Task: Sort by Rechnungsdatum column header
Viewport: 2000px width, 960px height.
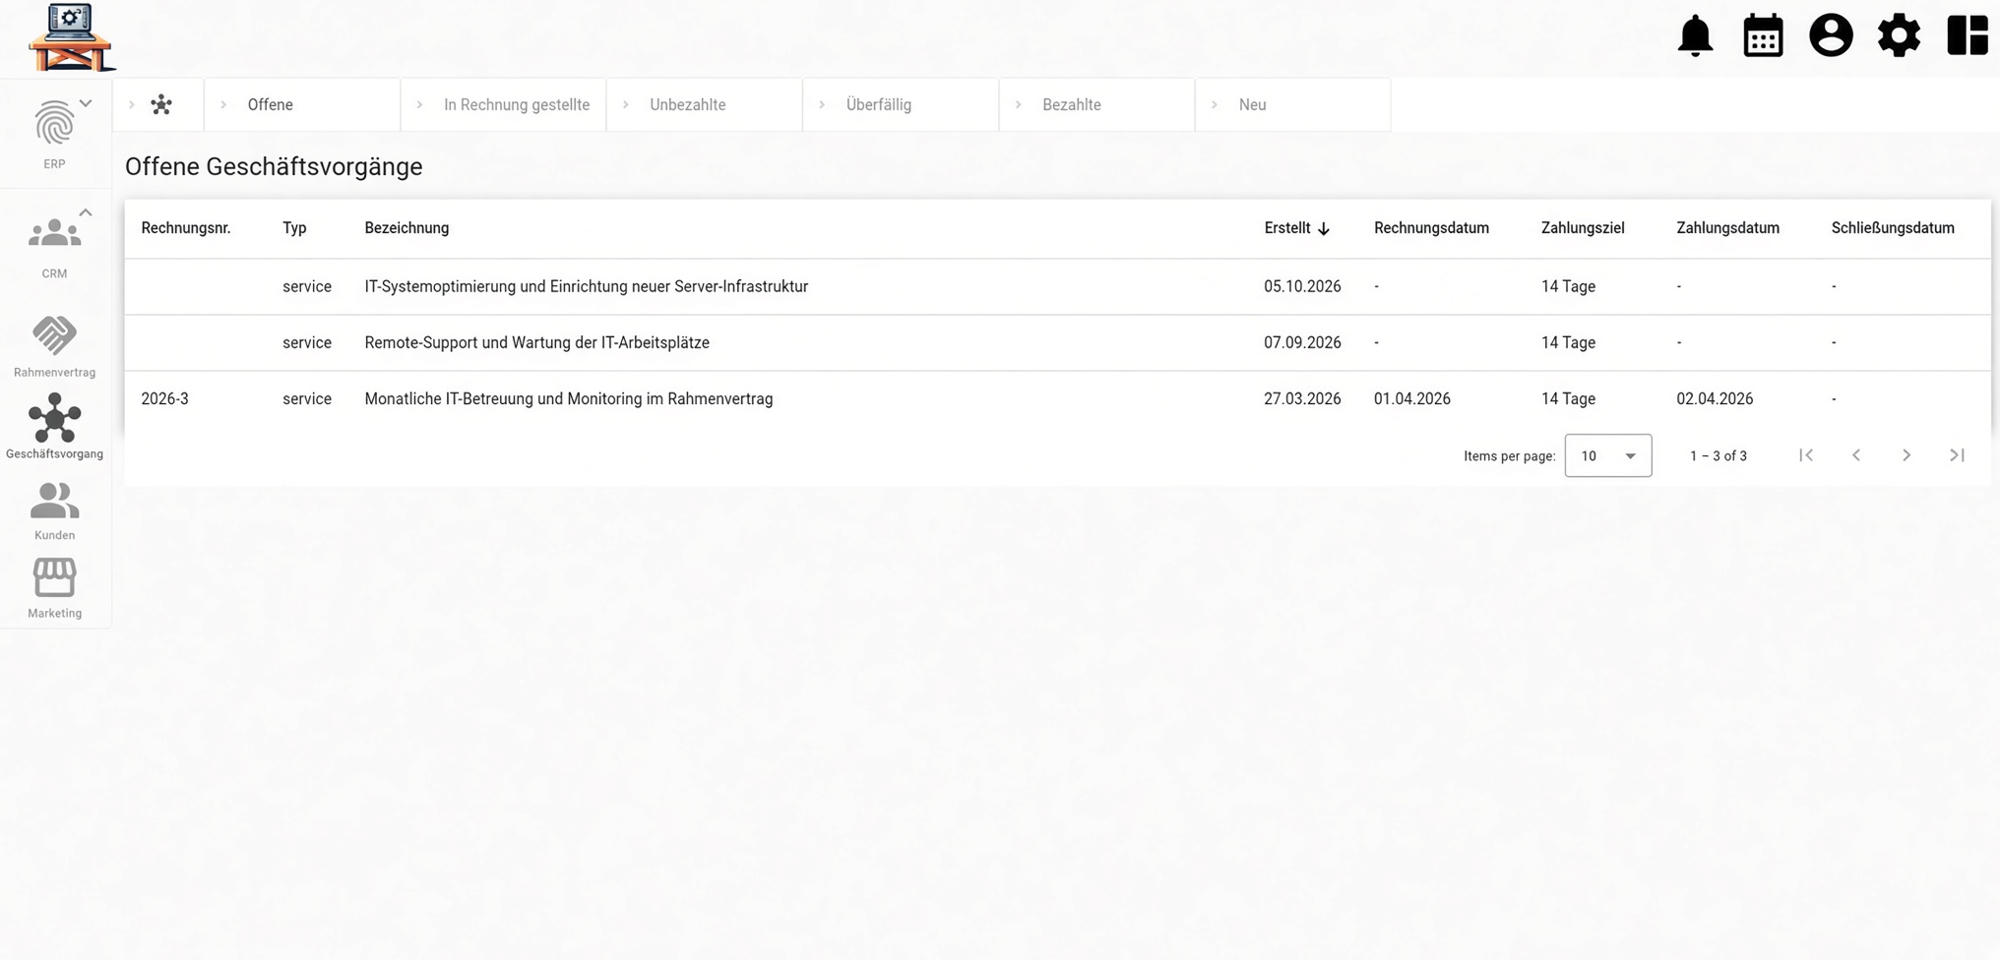Action: click(x=1431, y=228)
